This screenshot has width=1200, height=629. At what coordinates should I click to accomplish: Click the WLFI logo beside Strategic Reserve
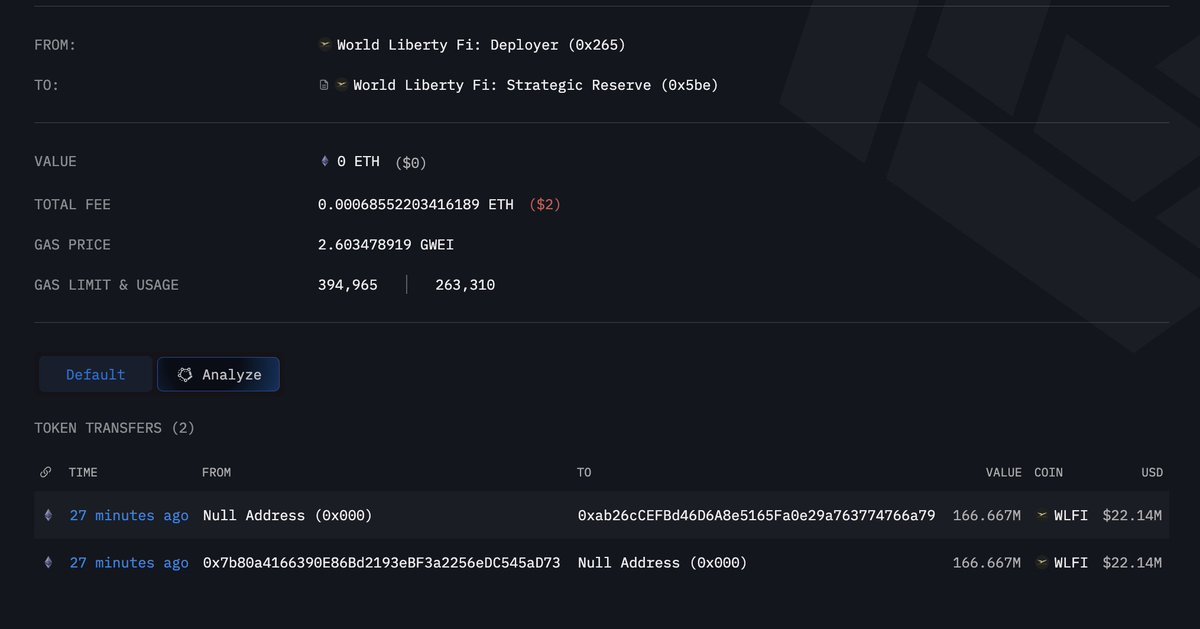341,85
